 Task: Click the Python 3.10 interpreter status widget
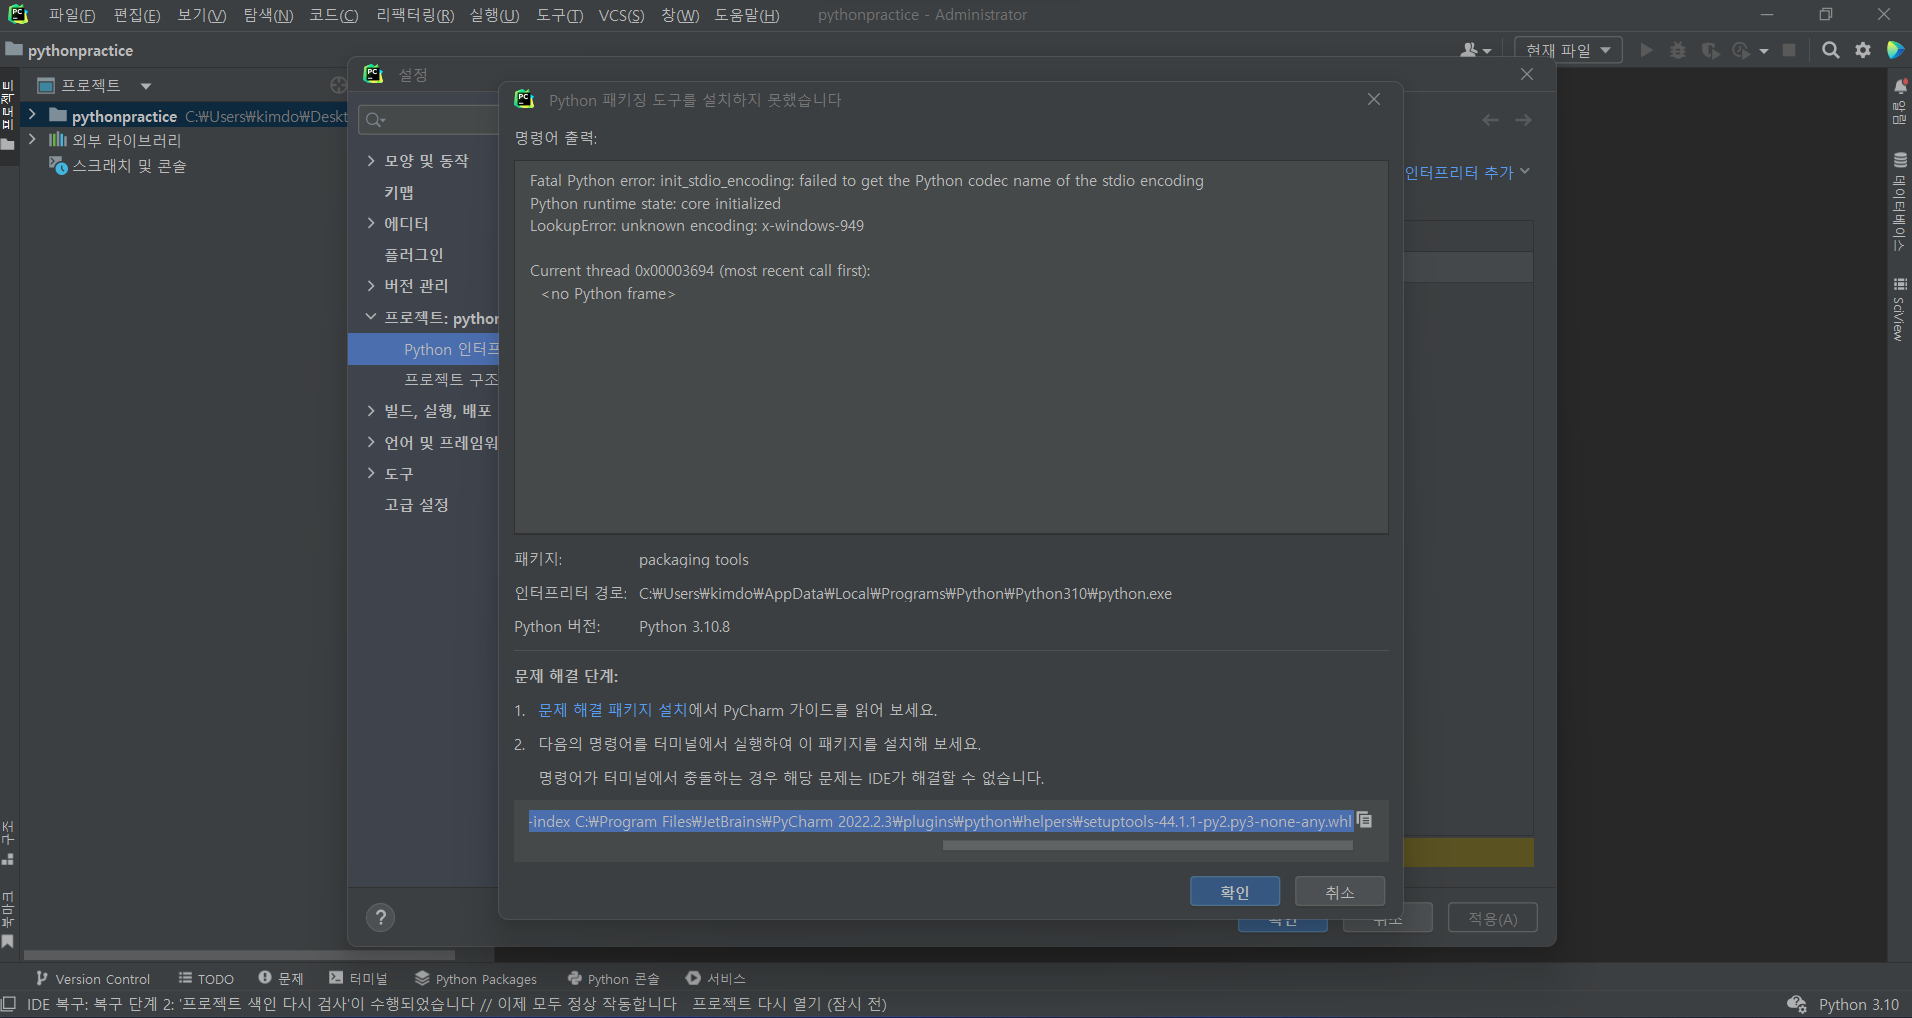(1858, 1004)
